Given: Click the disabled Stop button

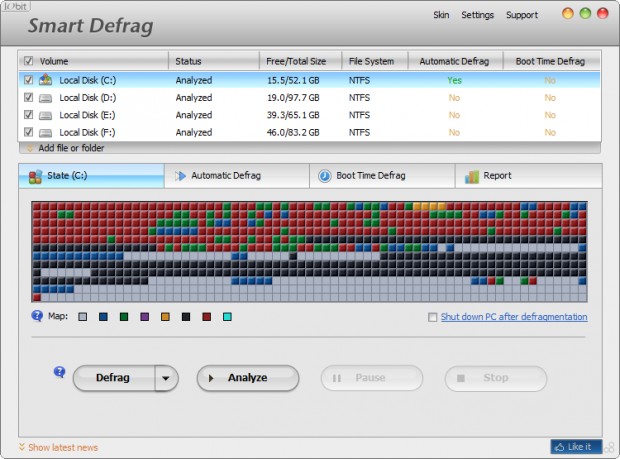Looking at the screenshot, I should (x=496, y=378).
